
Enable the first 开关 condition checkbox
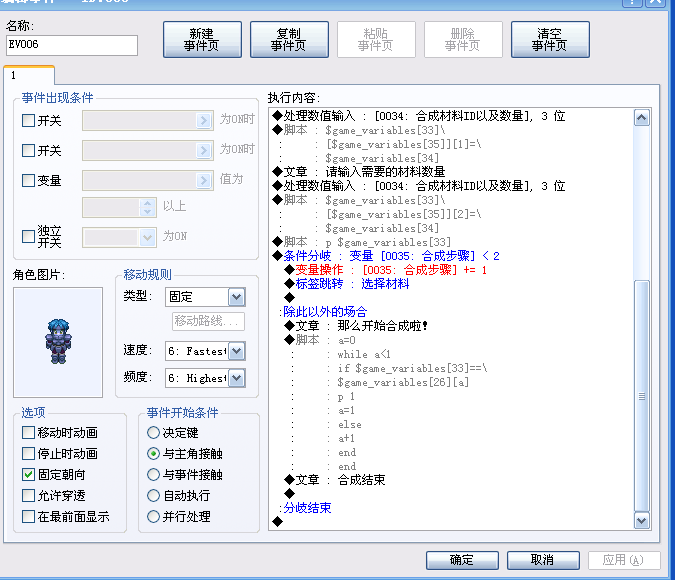point(28,120)
